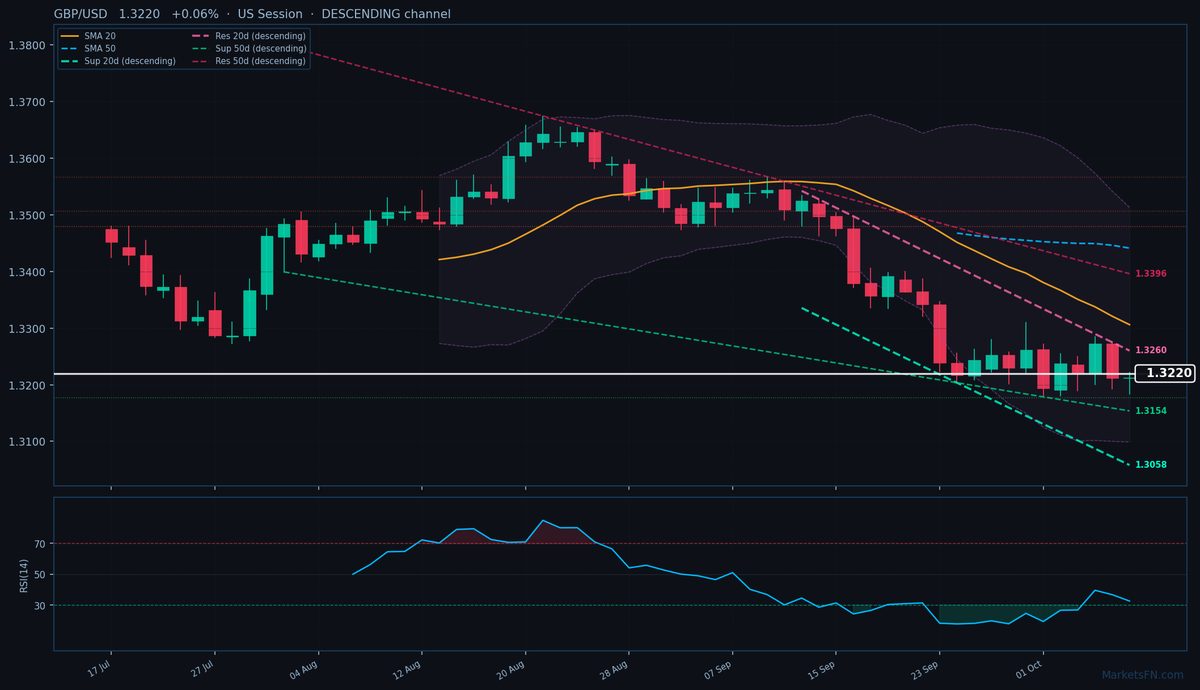The height and width of the screenshot is (690, 1200).
Task: Select the 1.3260 resistance 20d price tag
Action: pos(1151,351)
